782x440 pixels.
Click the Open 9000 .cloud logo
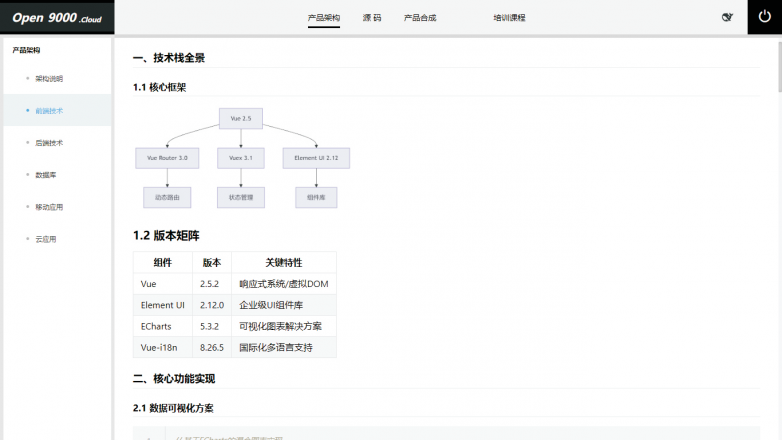[x=57, y=17]
